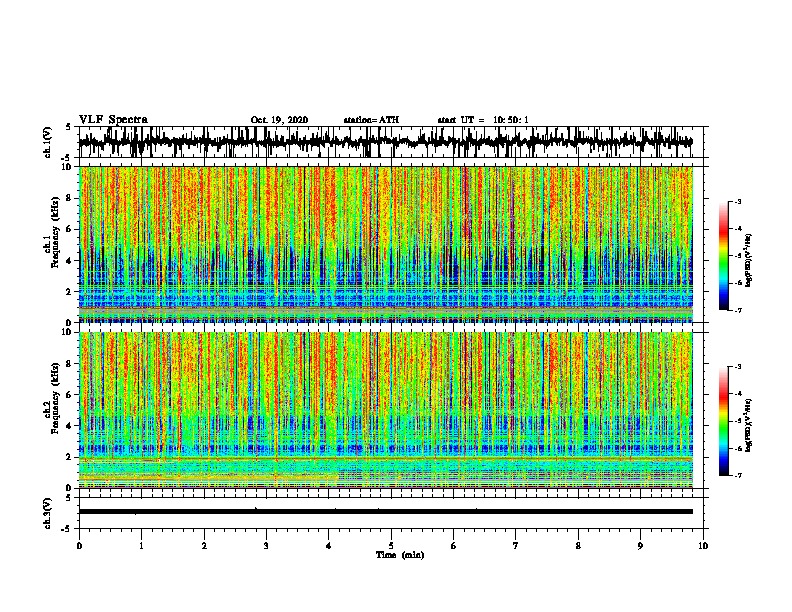Click time axis tick label "9"
Screen dimensions: 792x612
[x=640, y=546]
